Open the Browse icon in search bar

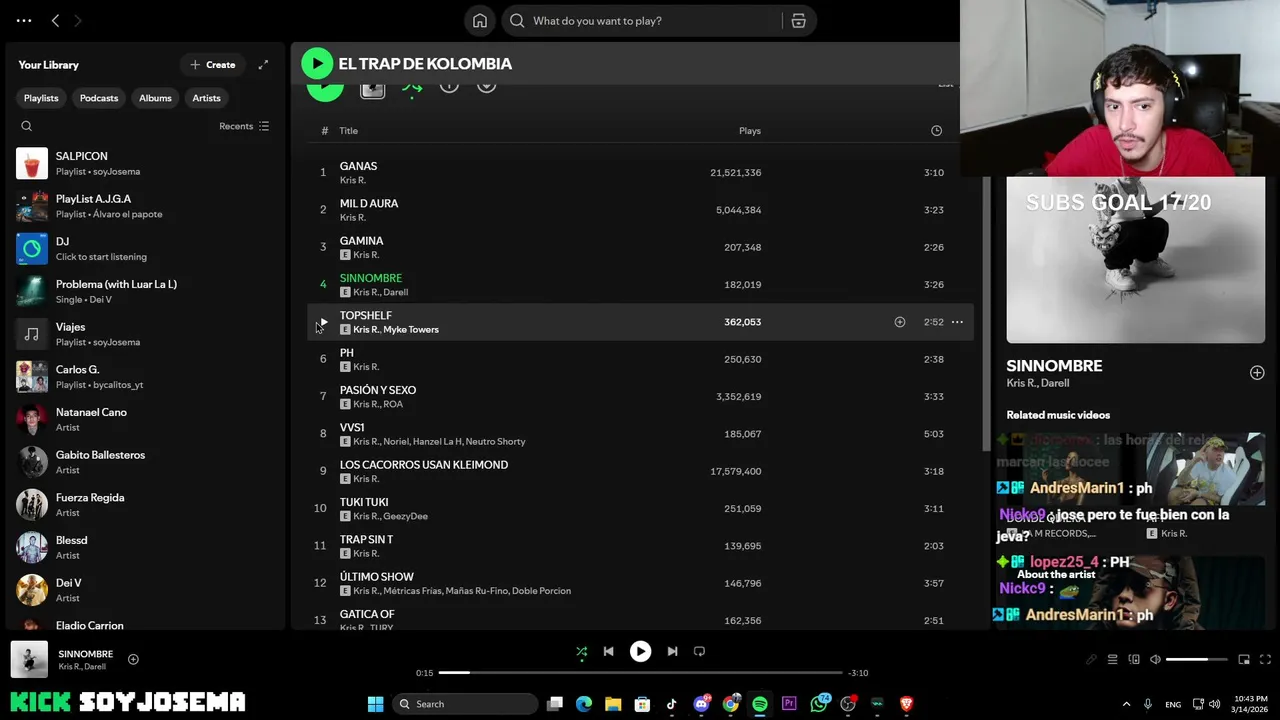pos(798,21)
